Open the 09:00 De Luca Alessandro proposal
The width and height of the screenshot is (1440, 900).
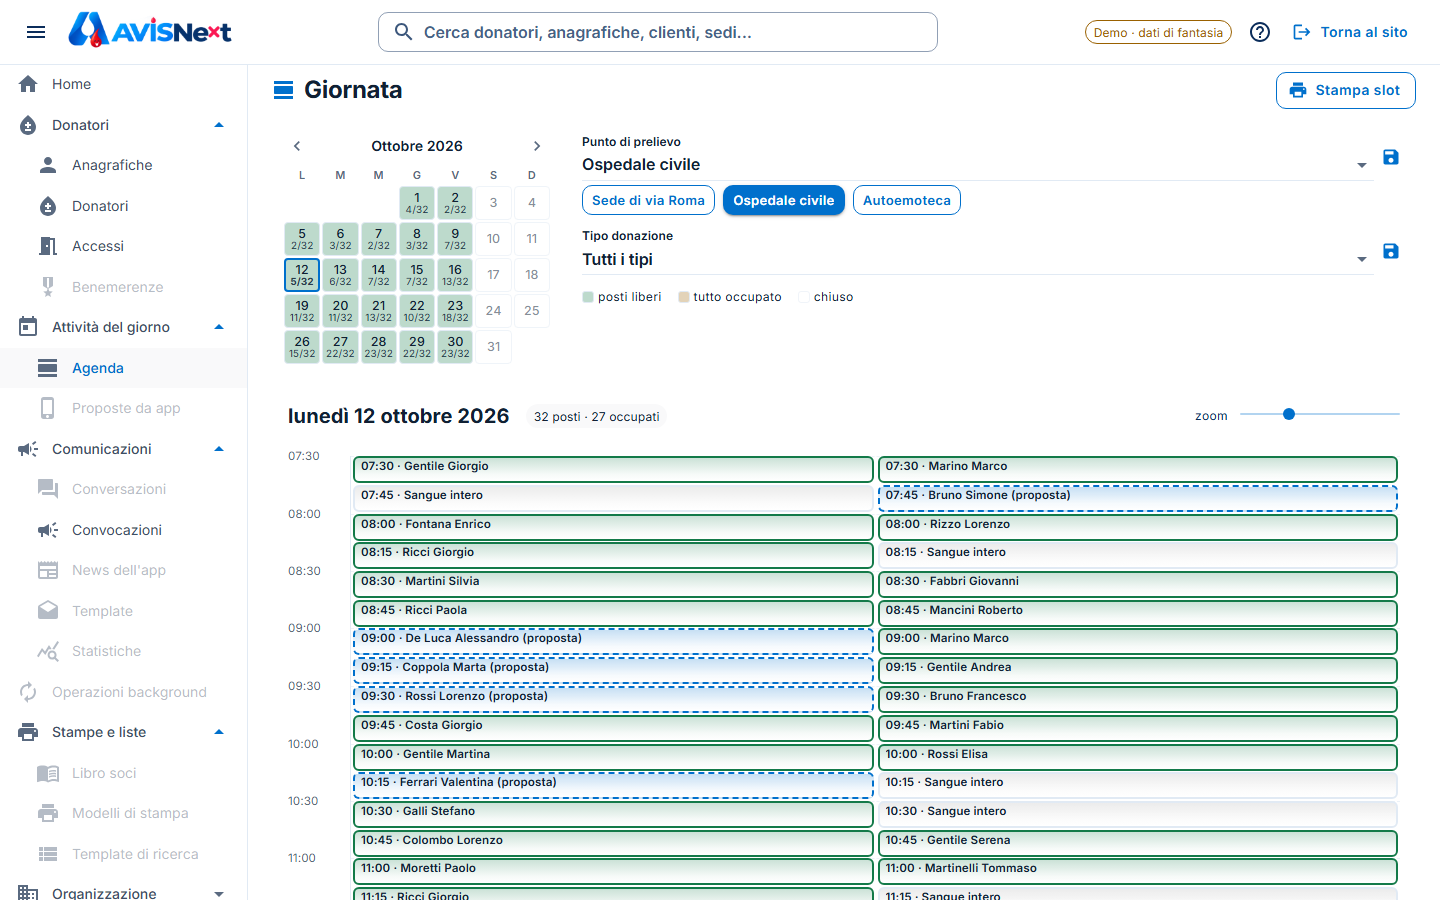(x=613, y=641)
